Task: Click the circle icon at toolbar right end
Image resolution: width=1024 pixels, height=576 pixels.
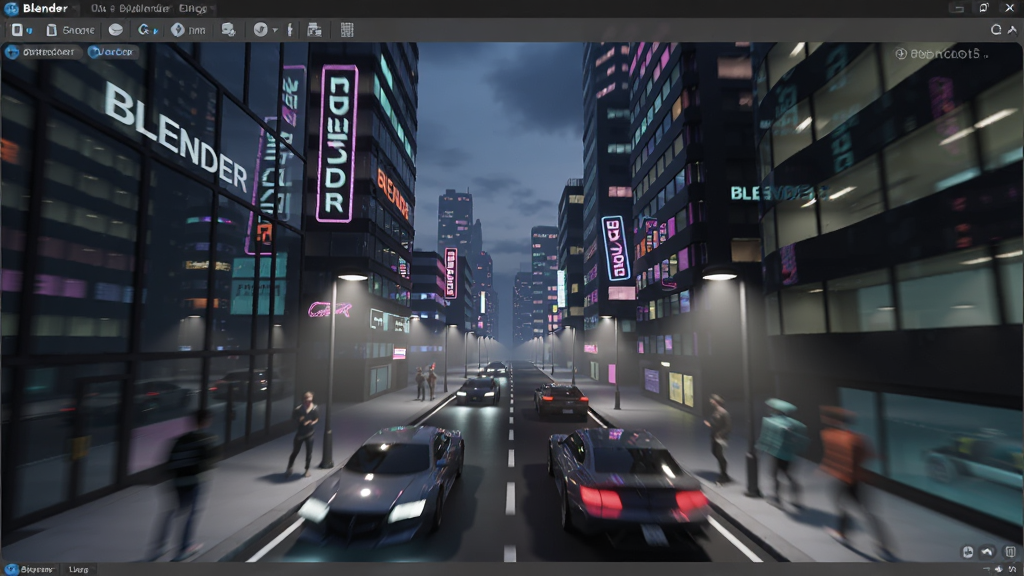Action: [996, 29]
